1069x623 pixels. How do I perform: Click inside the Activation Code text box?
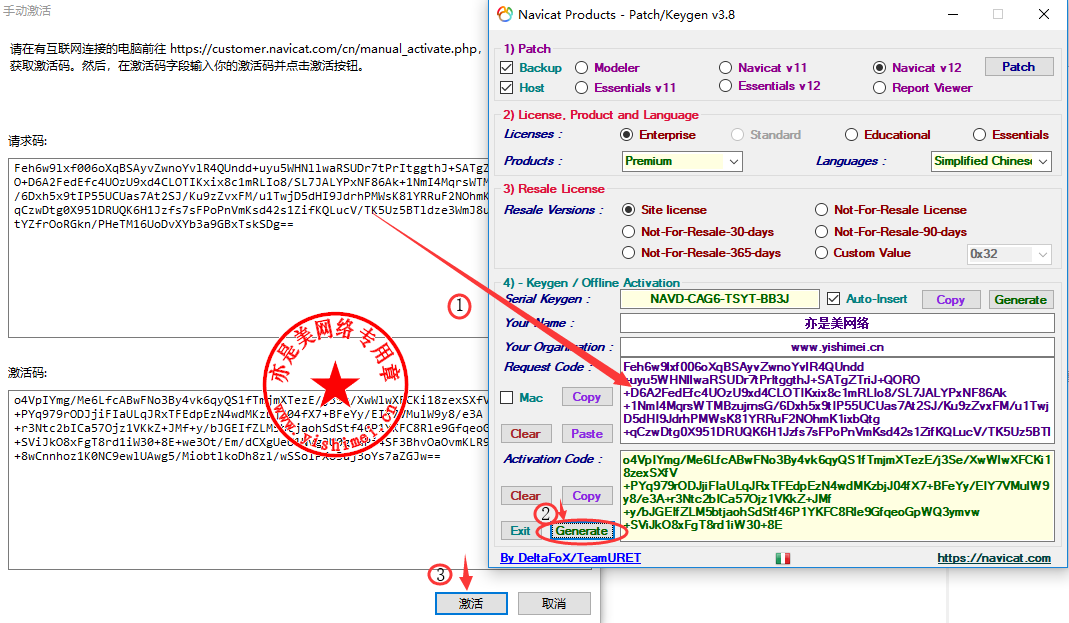click(837, 496)
